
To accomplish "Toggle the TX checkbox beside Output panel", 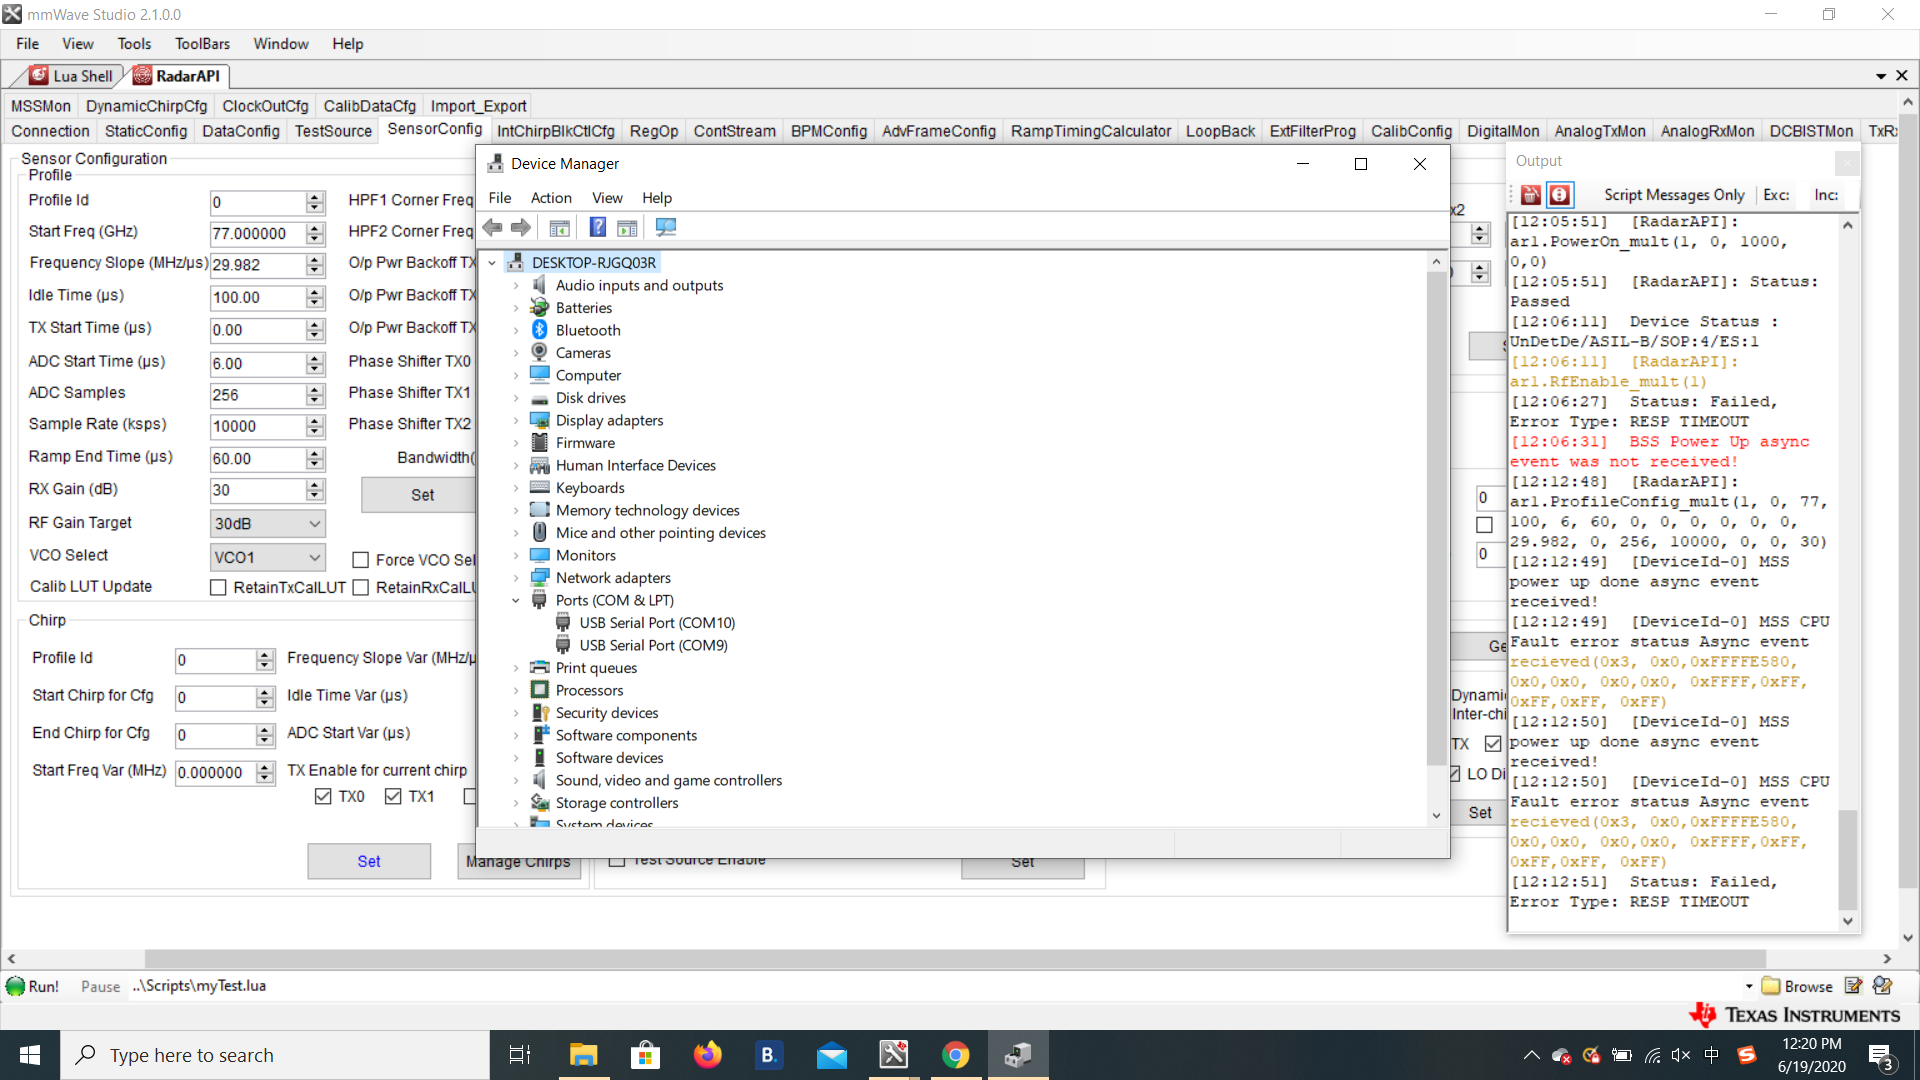I will [x=1493, y=744].
